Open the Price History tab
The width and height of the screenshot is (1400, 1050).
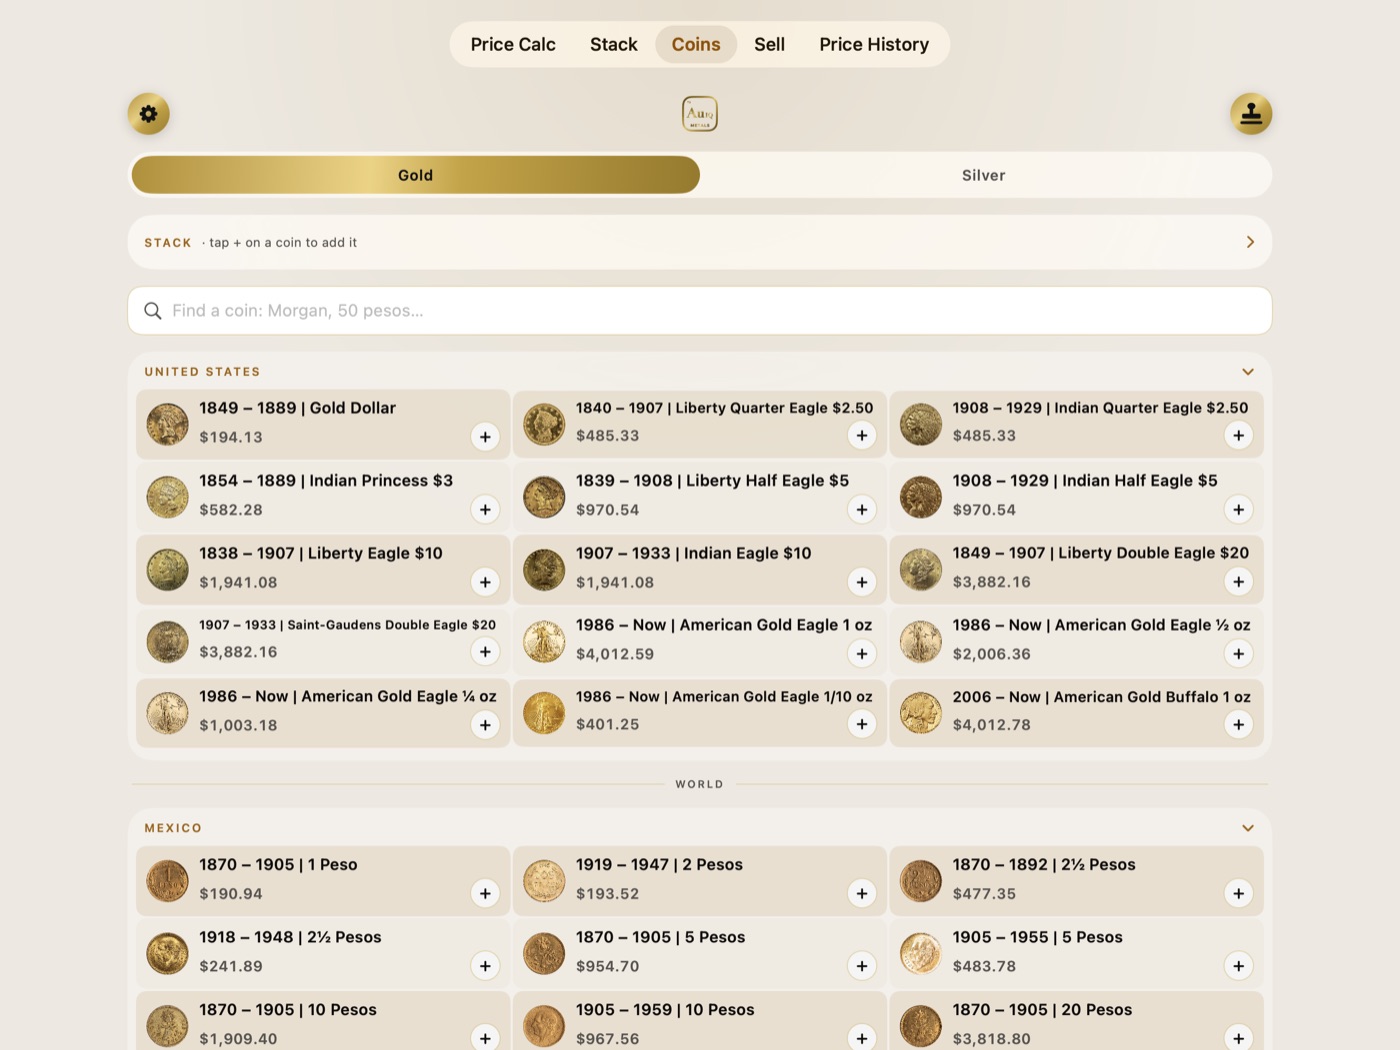(x=874, y=45)
